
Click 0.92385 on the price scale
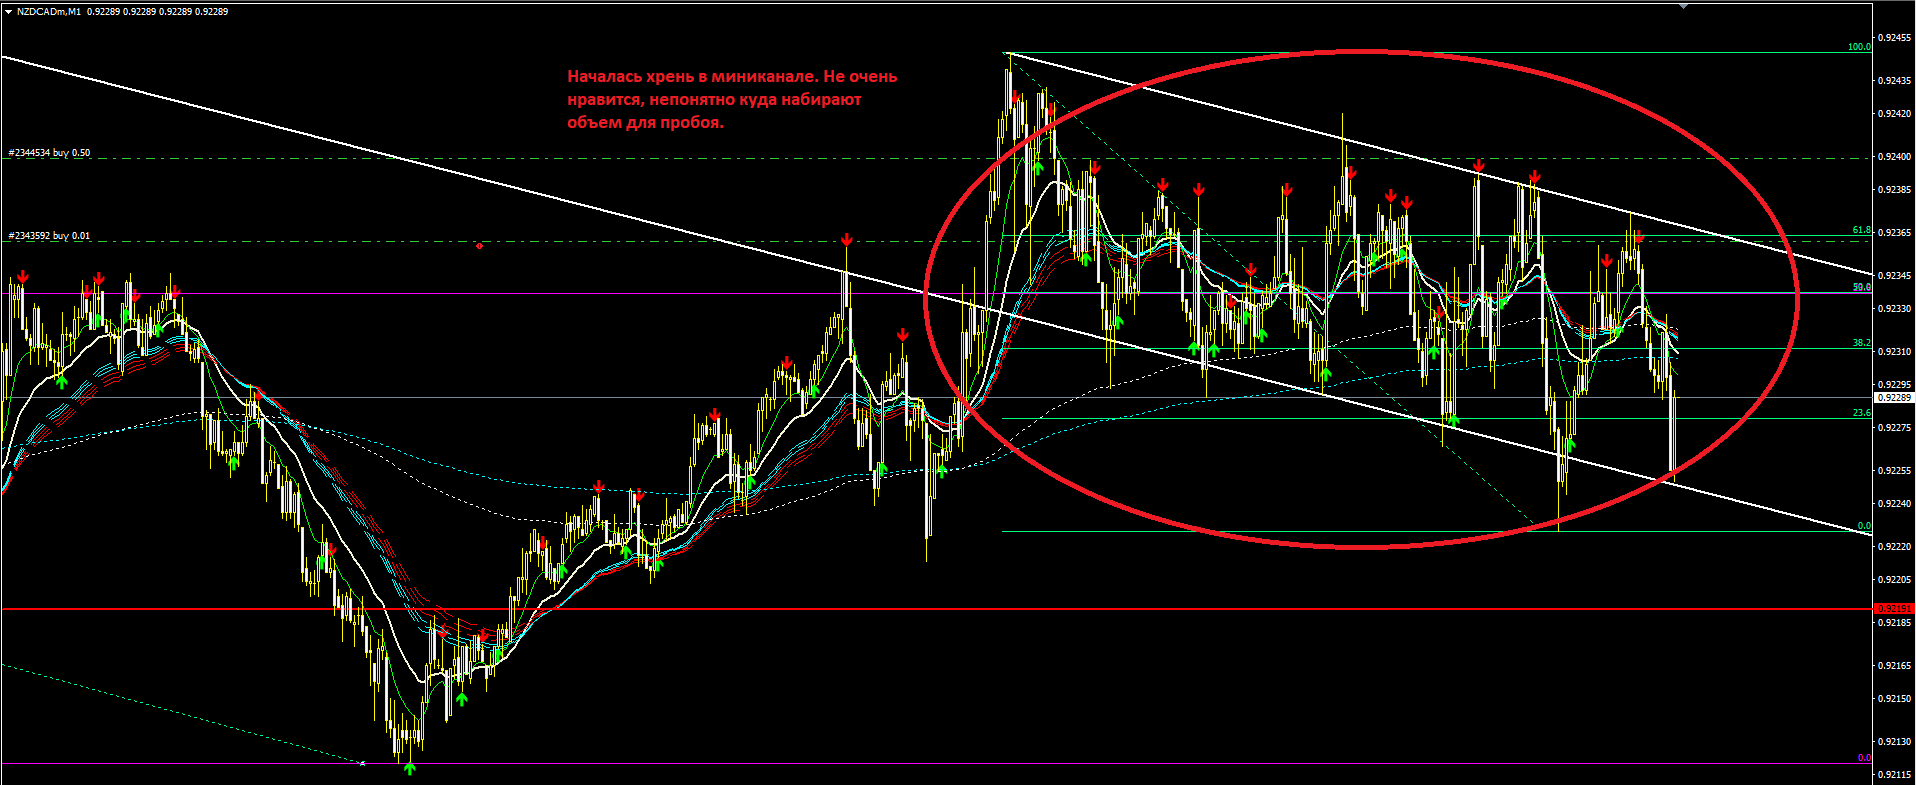(1895, 190)
